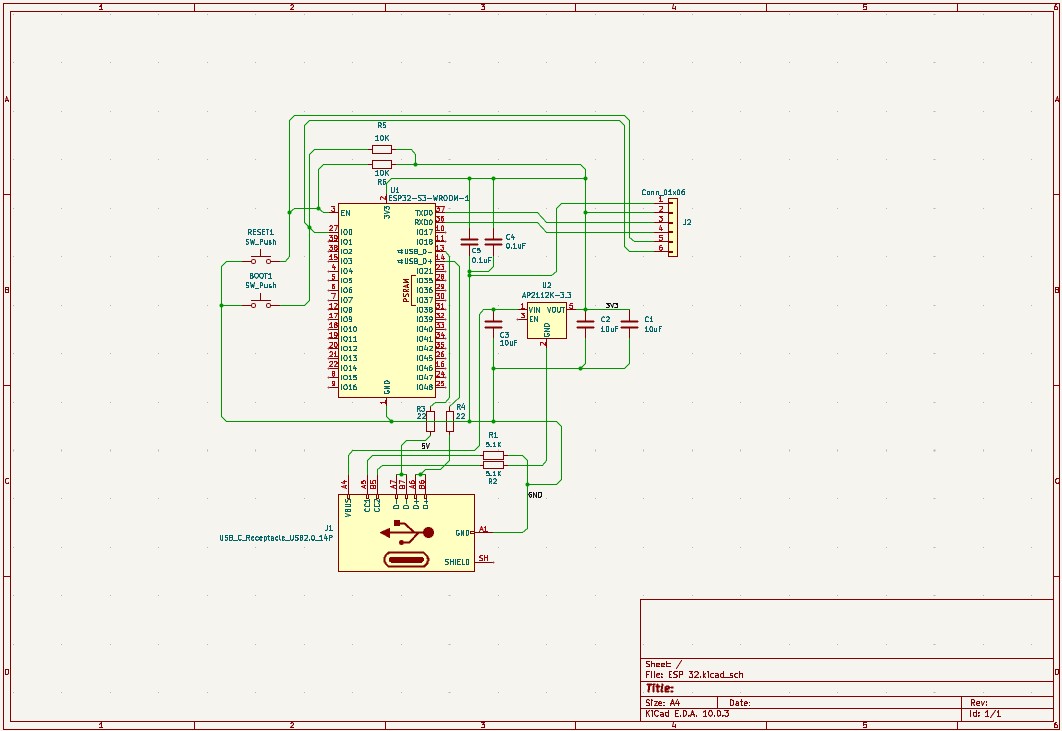Click the file name ESP 32.kicad_sch
The width and height of the screenshot is (1062, 731).
pyautogui.click(x=706, y=675)
